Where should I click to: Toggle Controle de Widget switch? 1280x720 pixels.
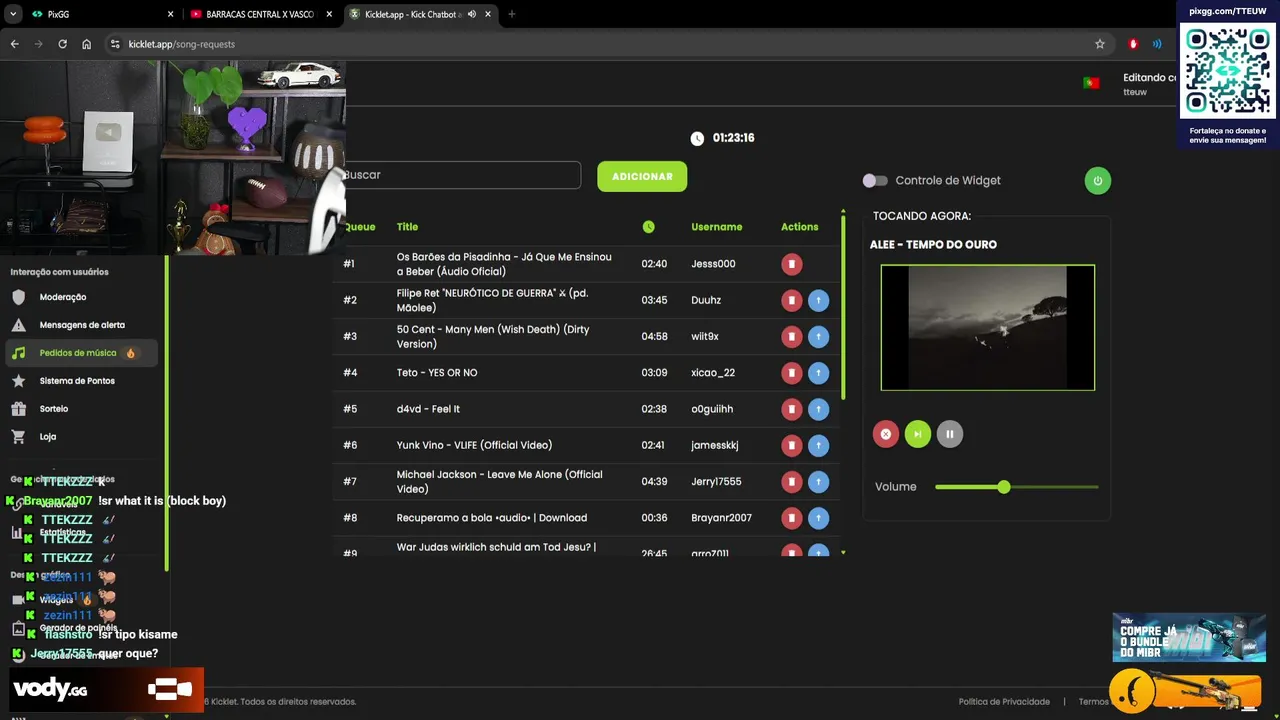click(x=875, y=181)
